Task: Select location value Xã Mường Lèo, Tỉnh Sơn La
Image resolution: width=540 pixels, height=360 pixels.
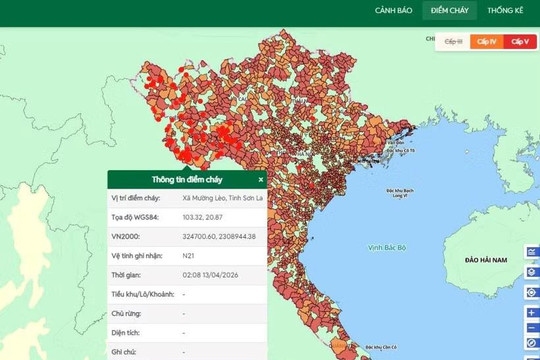Action: click(x=222, y=198)
